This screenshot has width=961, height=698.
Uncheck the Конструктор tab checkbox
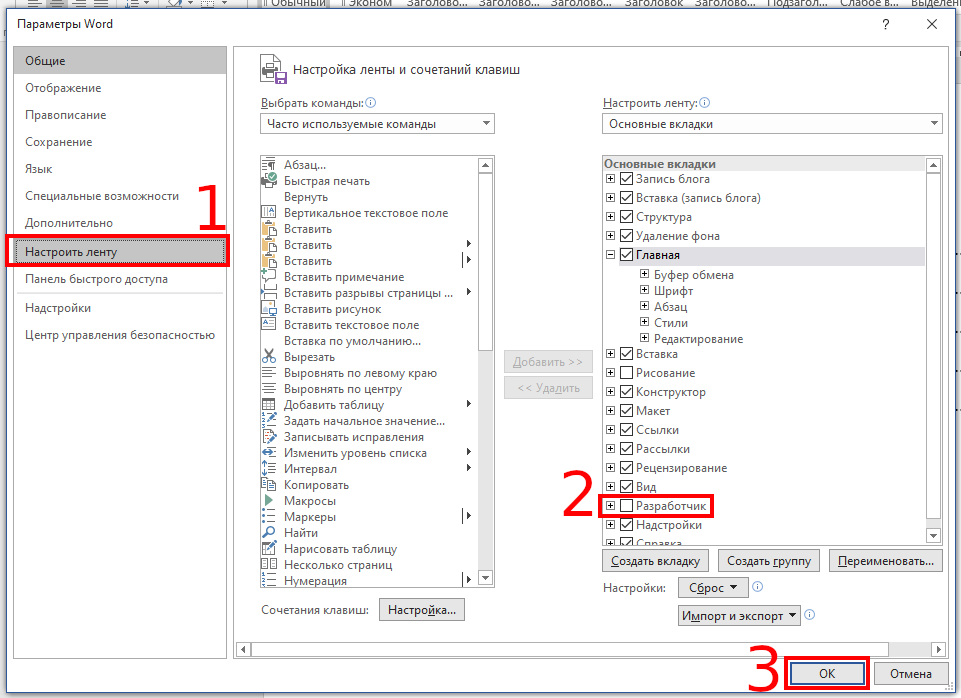pyautogui.click(x=626, y=392)
